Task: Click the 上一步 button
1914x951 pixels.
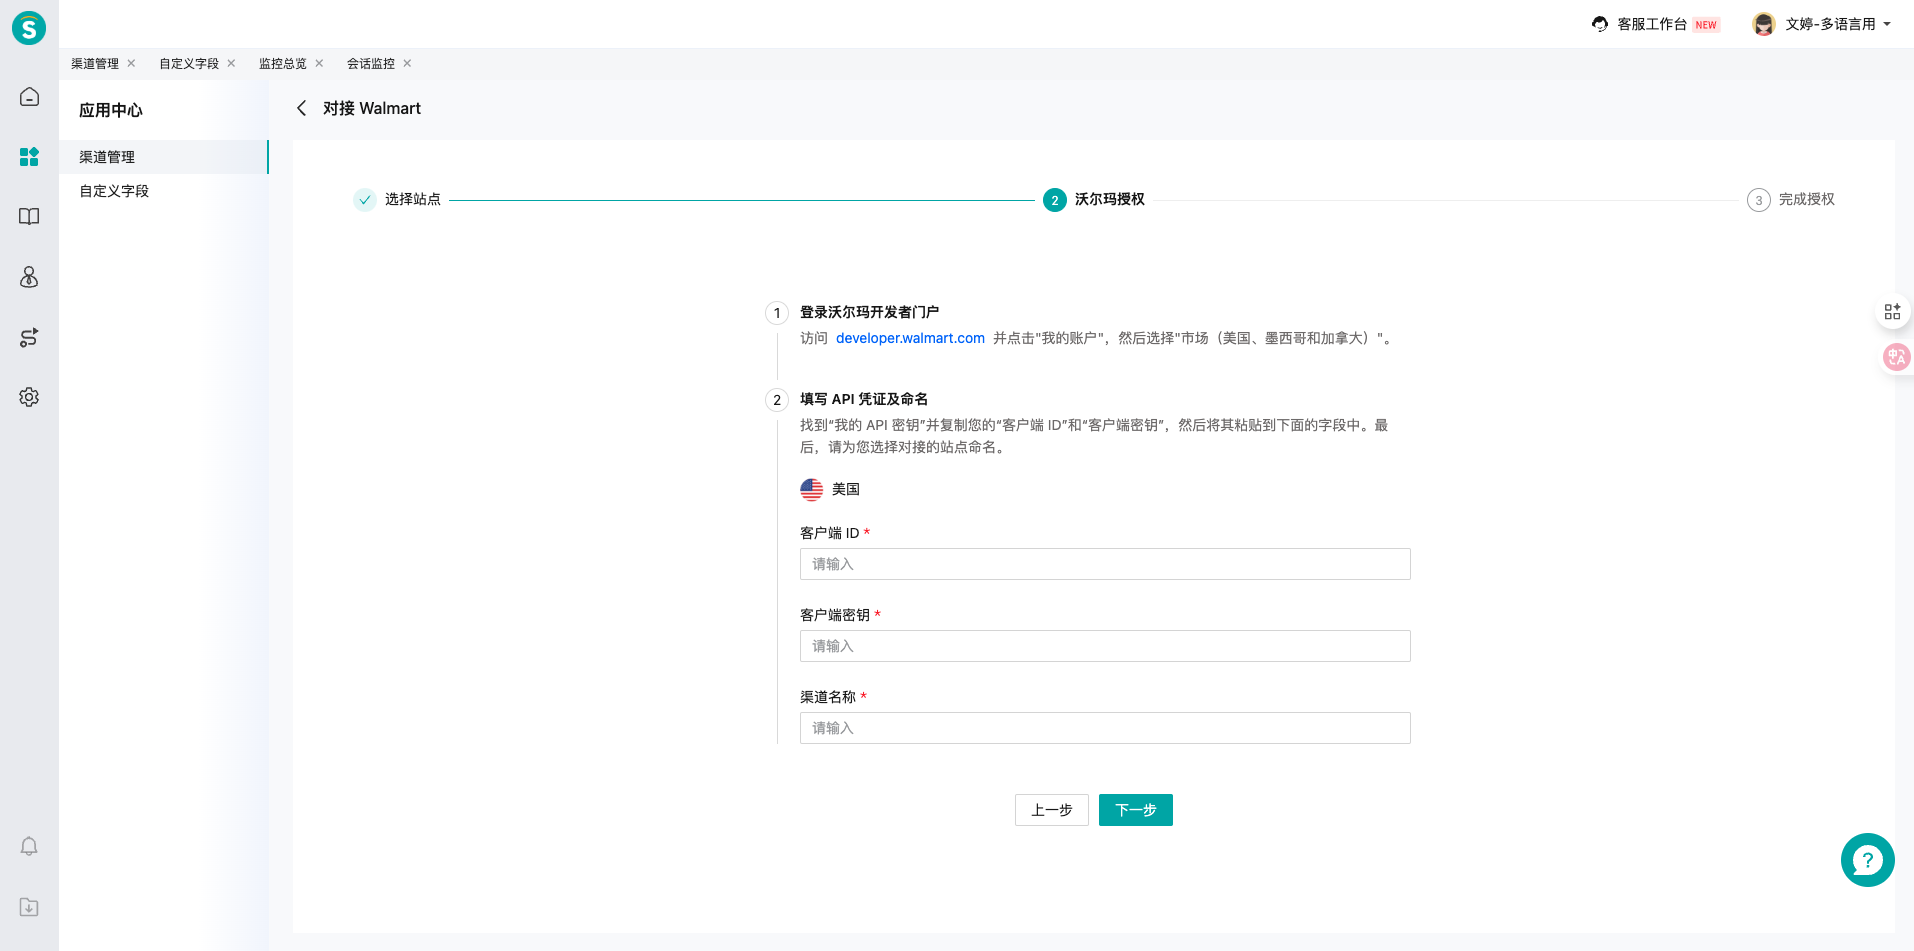Action: coord(1051,810)
